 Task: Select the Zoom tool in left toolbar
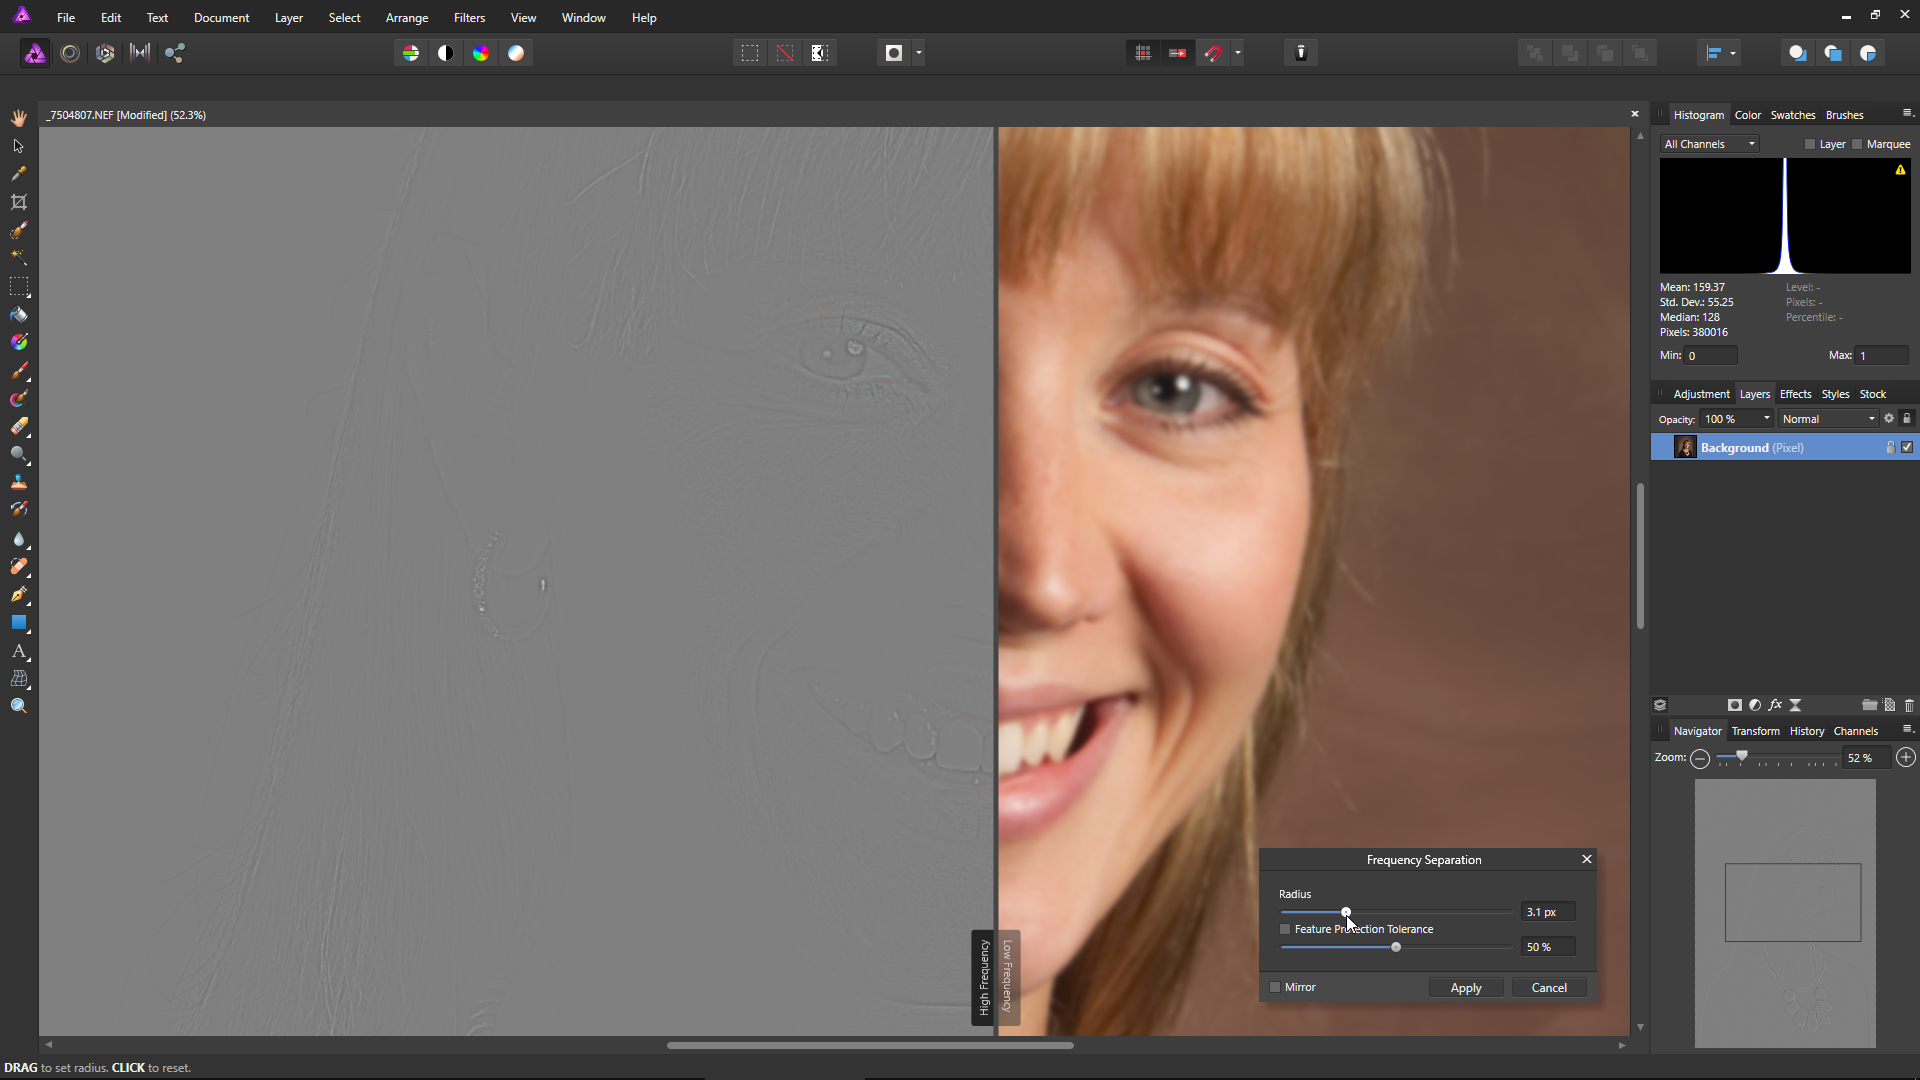[19, 707]
